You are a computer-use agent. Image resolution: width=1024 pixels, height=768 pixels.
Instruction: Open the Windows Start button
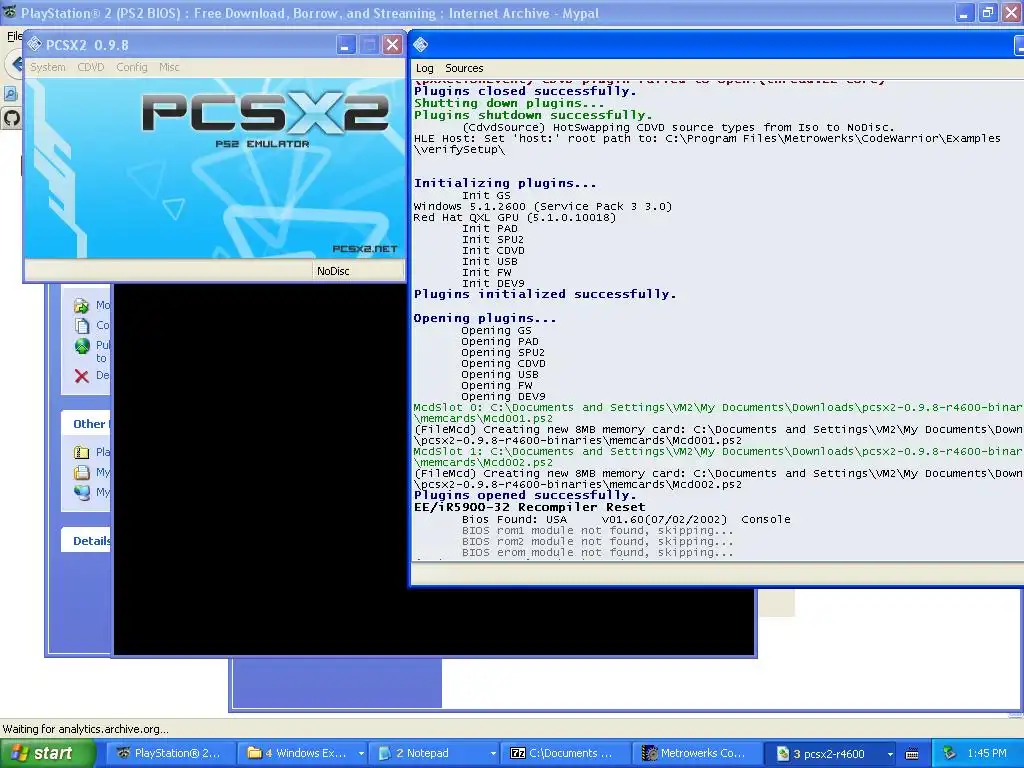tap(46, 753)
